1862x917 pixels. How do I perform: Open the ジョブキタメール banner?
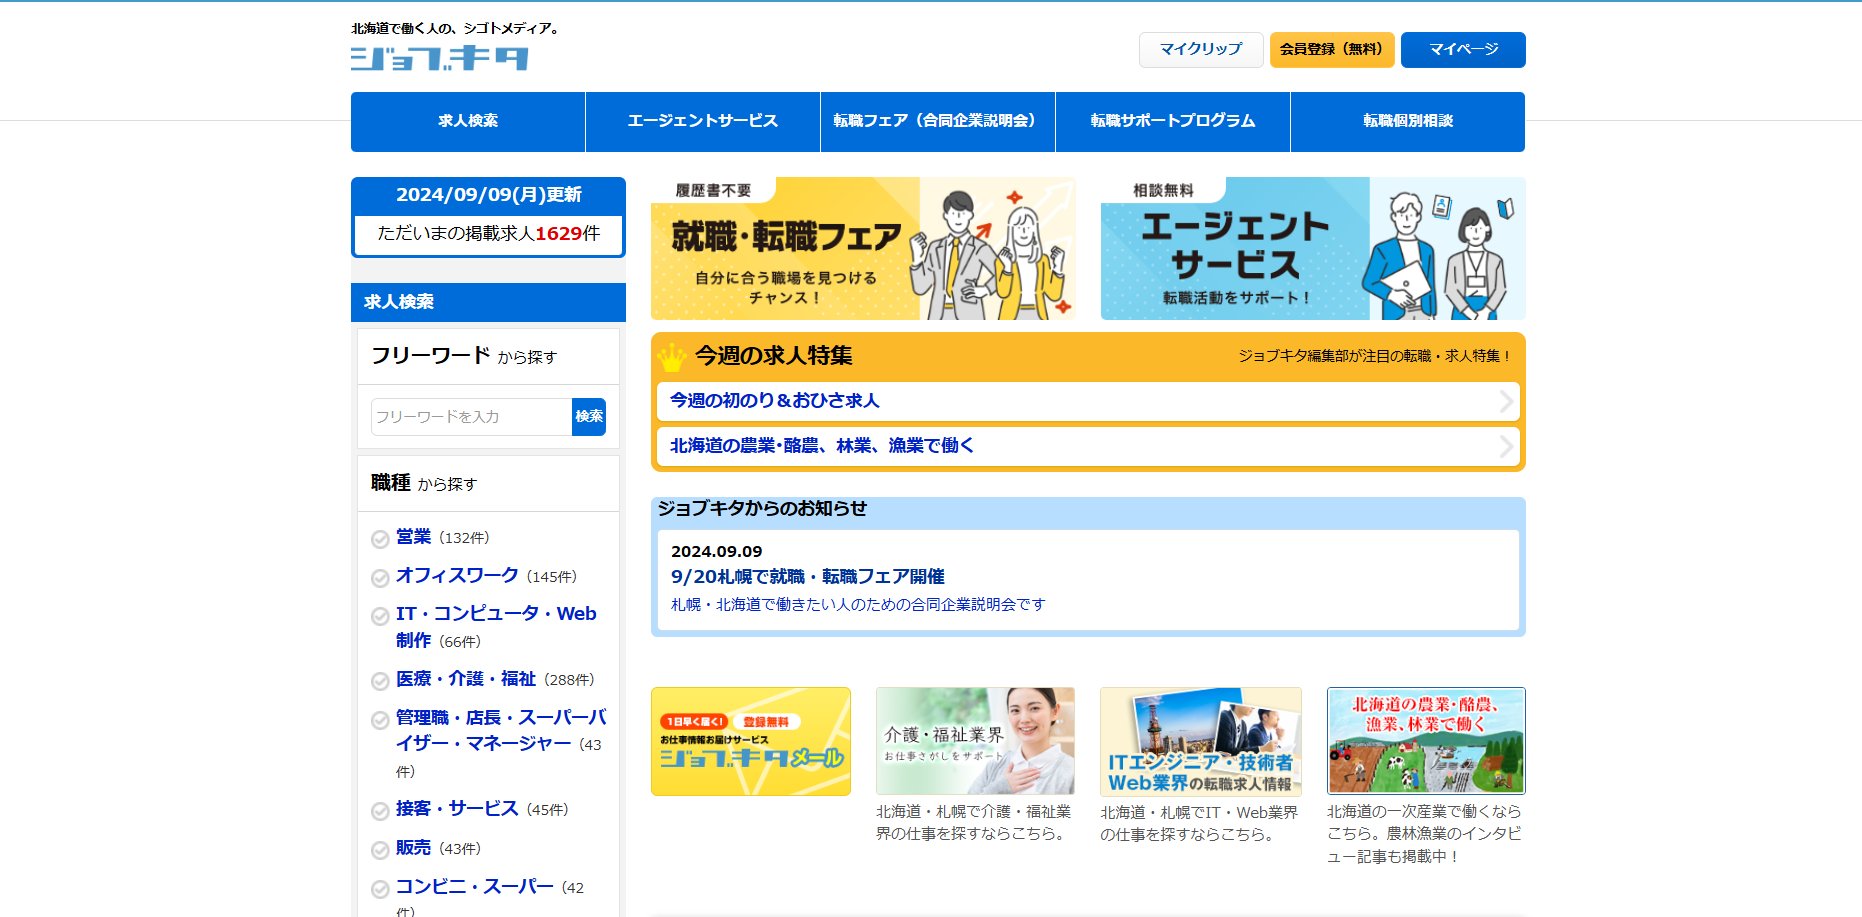(750, 742)
